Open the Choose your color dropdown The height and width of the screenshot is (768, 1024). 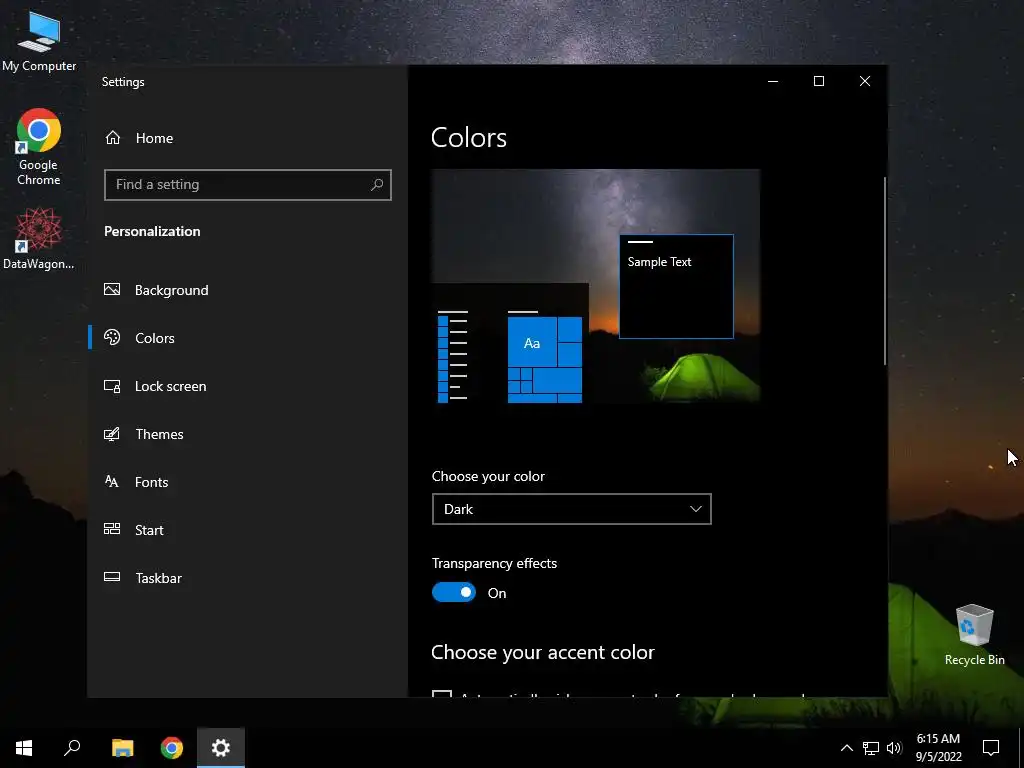[x=571, y=509]
